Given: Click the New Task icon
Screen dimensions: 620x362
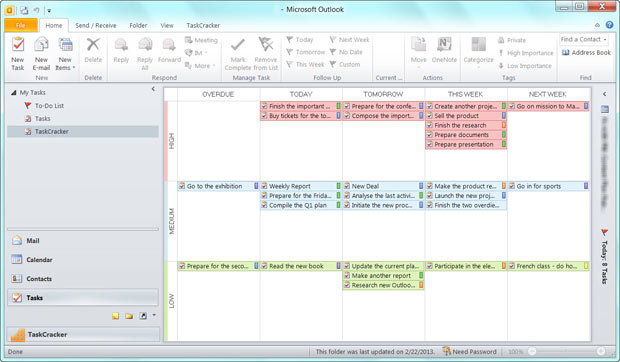Looking at the screenshot, I should point(18,44).
